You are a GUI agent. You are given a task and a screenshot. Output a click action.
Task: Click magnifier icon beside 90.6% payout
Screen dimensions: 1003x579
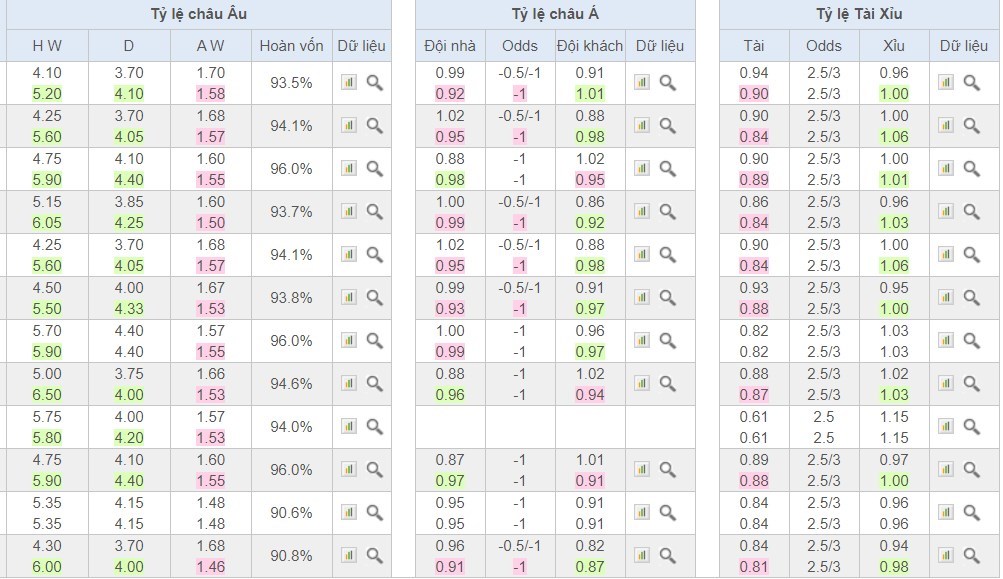[374, 513]
